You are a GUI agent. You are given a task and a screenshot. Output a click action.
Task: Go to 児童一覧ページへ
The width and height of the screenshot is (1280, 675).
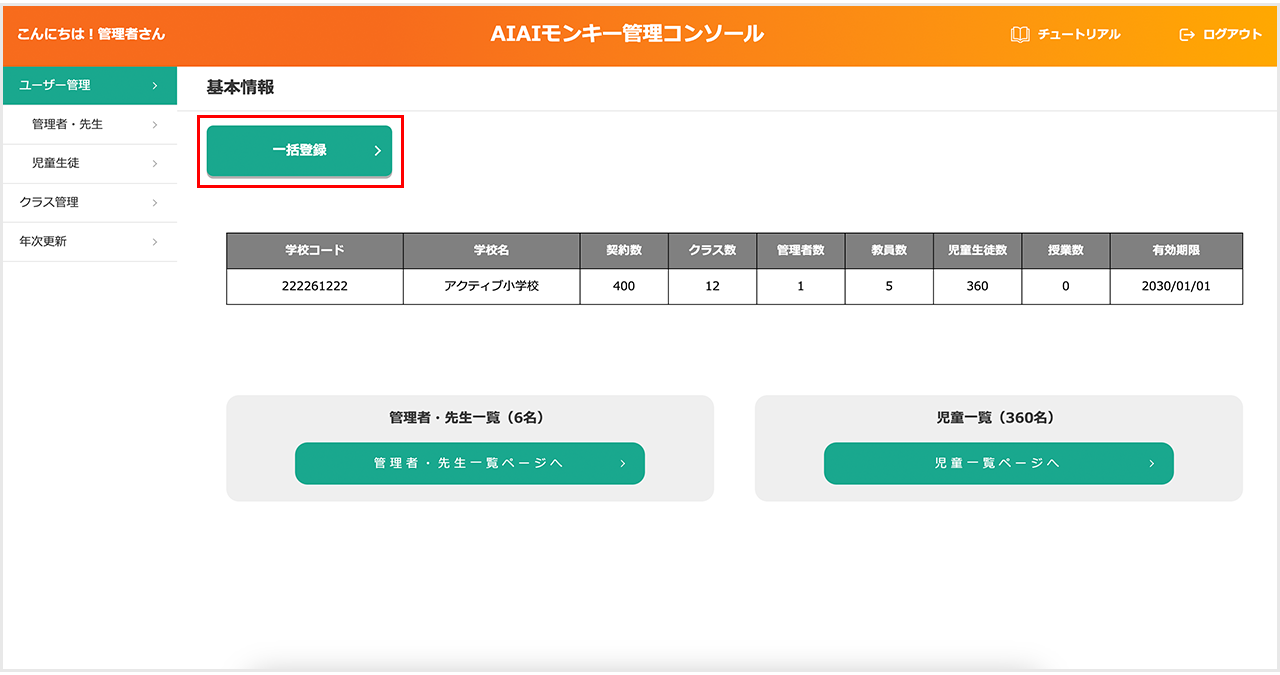[996, 464]
